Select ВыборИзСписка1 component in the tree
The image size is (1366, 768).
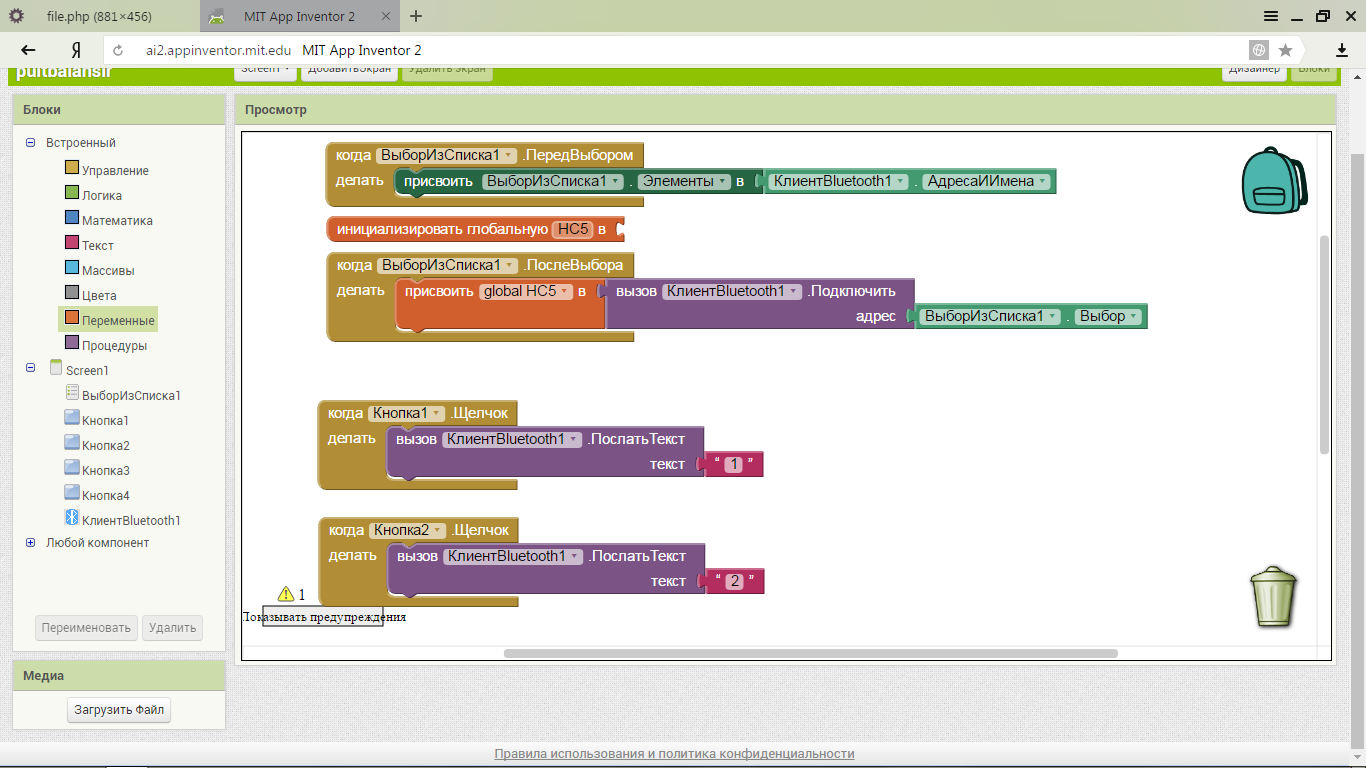pos(130,395)
